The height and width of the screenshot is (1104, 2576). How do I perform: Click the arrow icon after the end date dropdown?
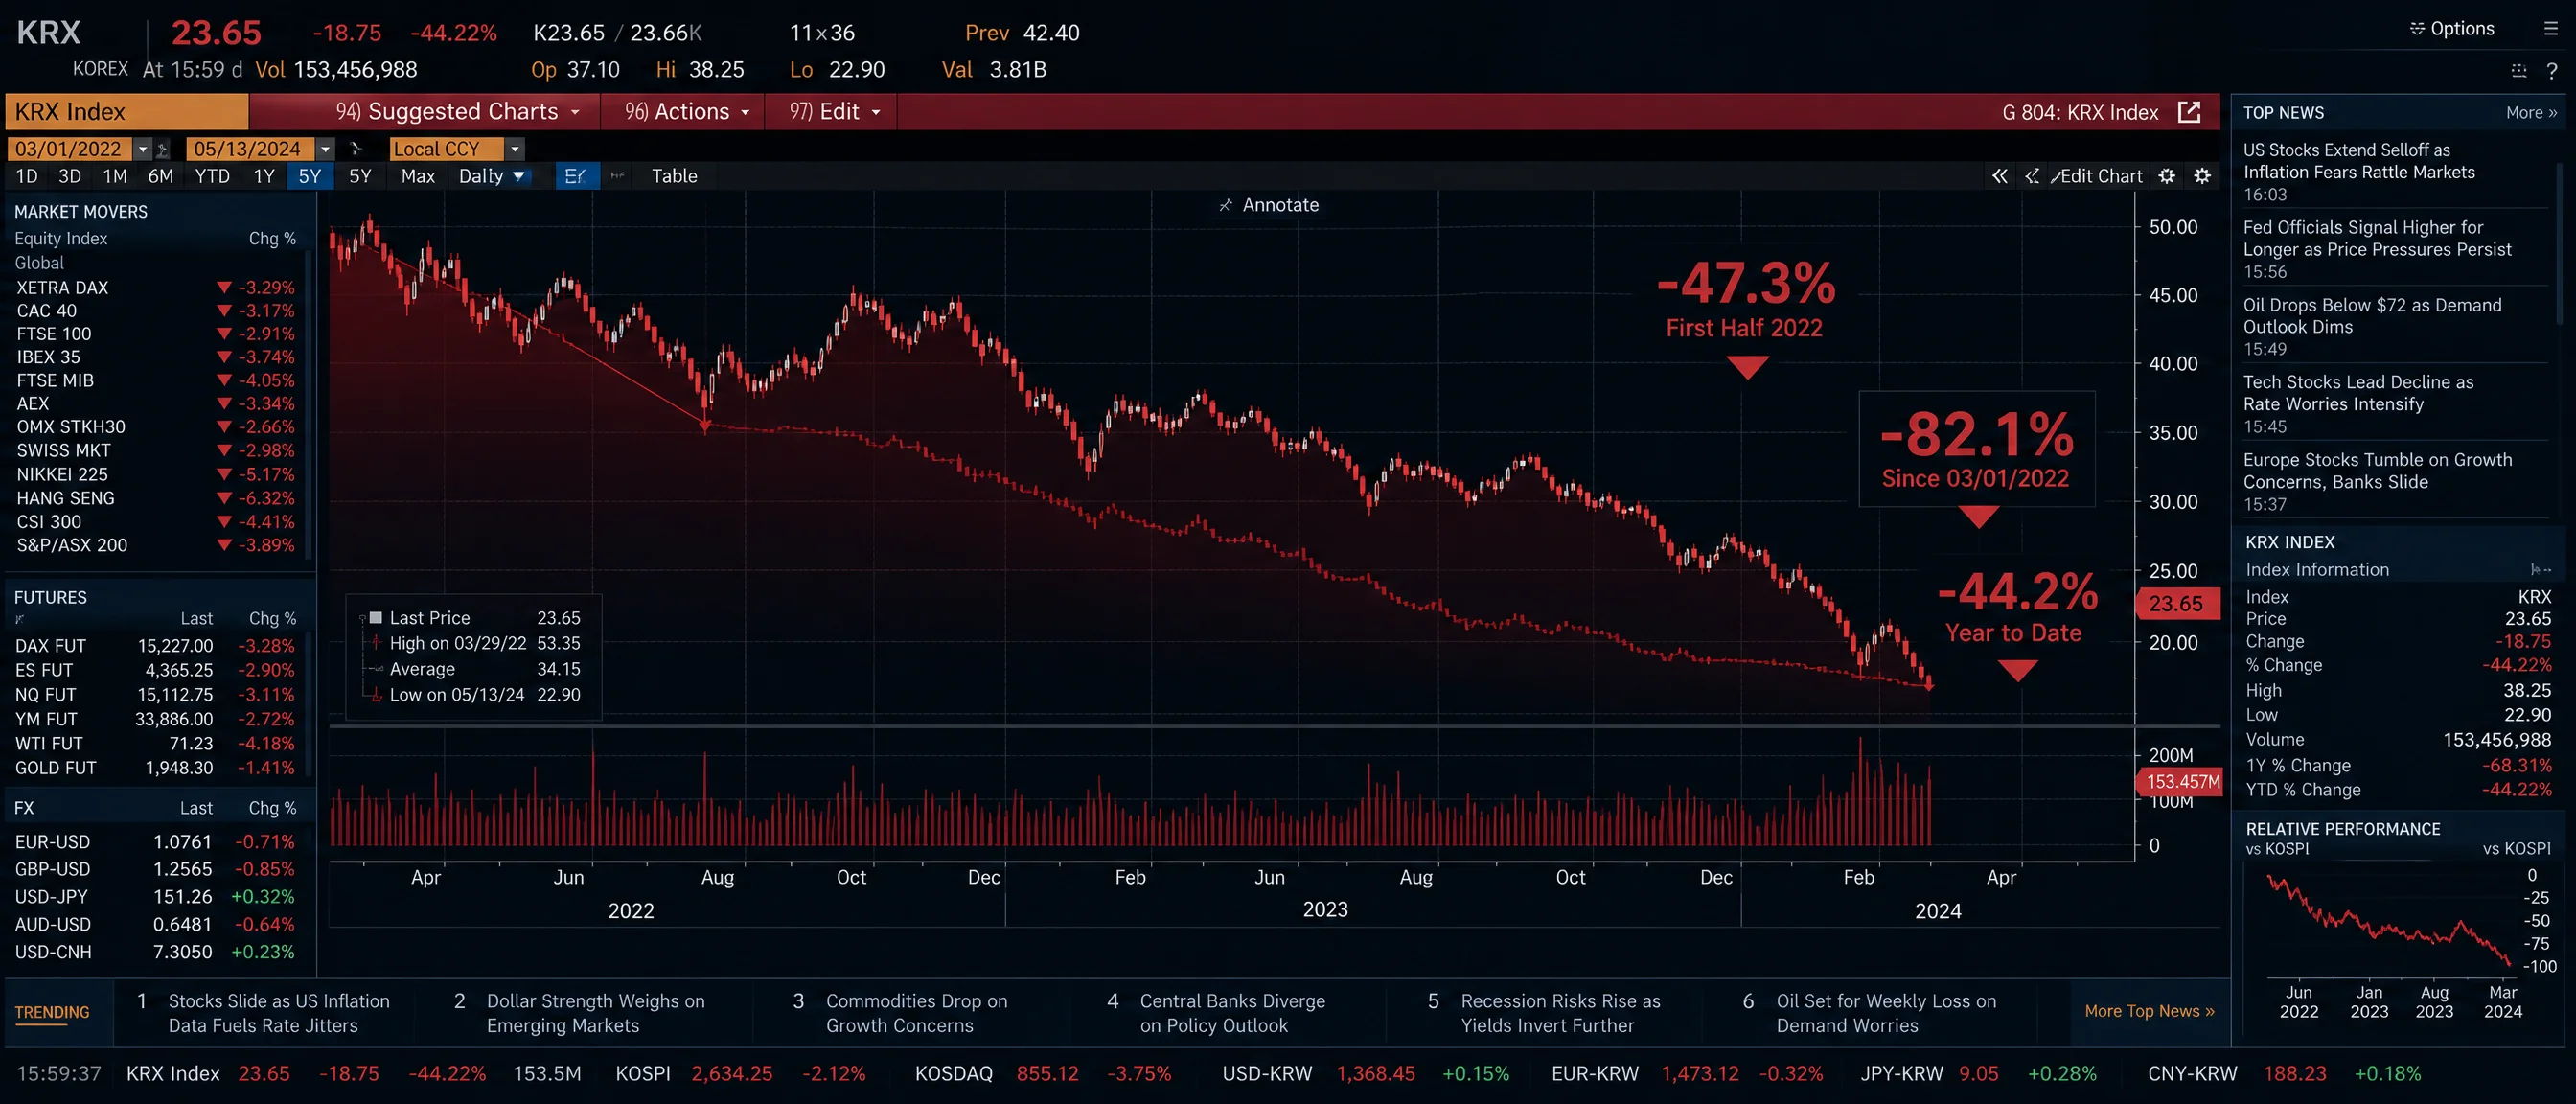(355, 149)
